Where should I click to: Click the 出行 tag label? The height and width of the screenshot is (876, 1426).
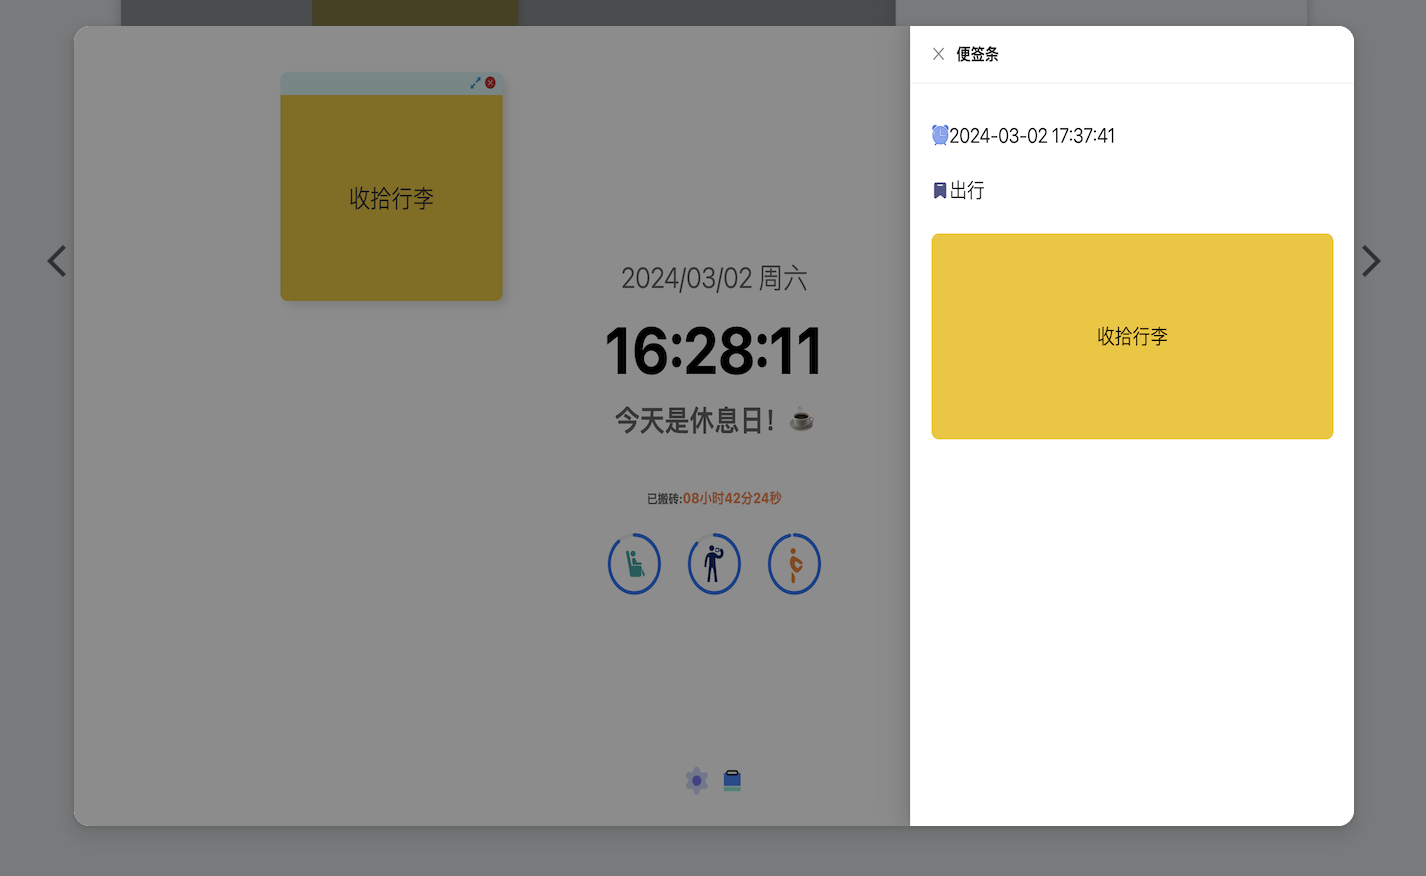tap(967, 190)
